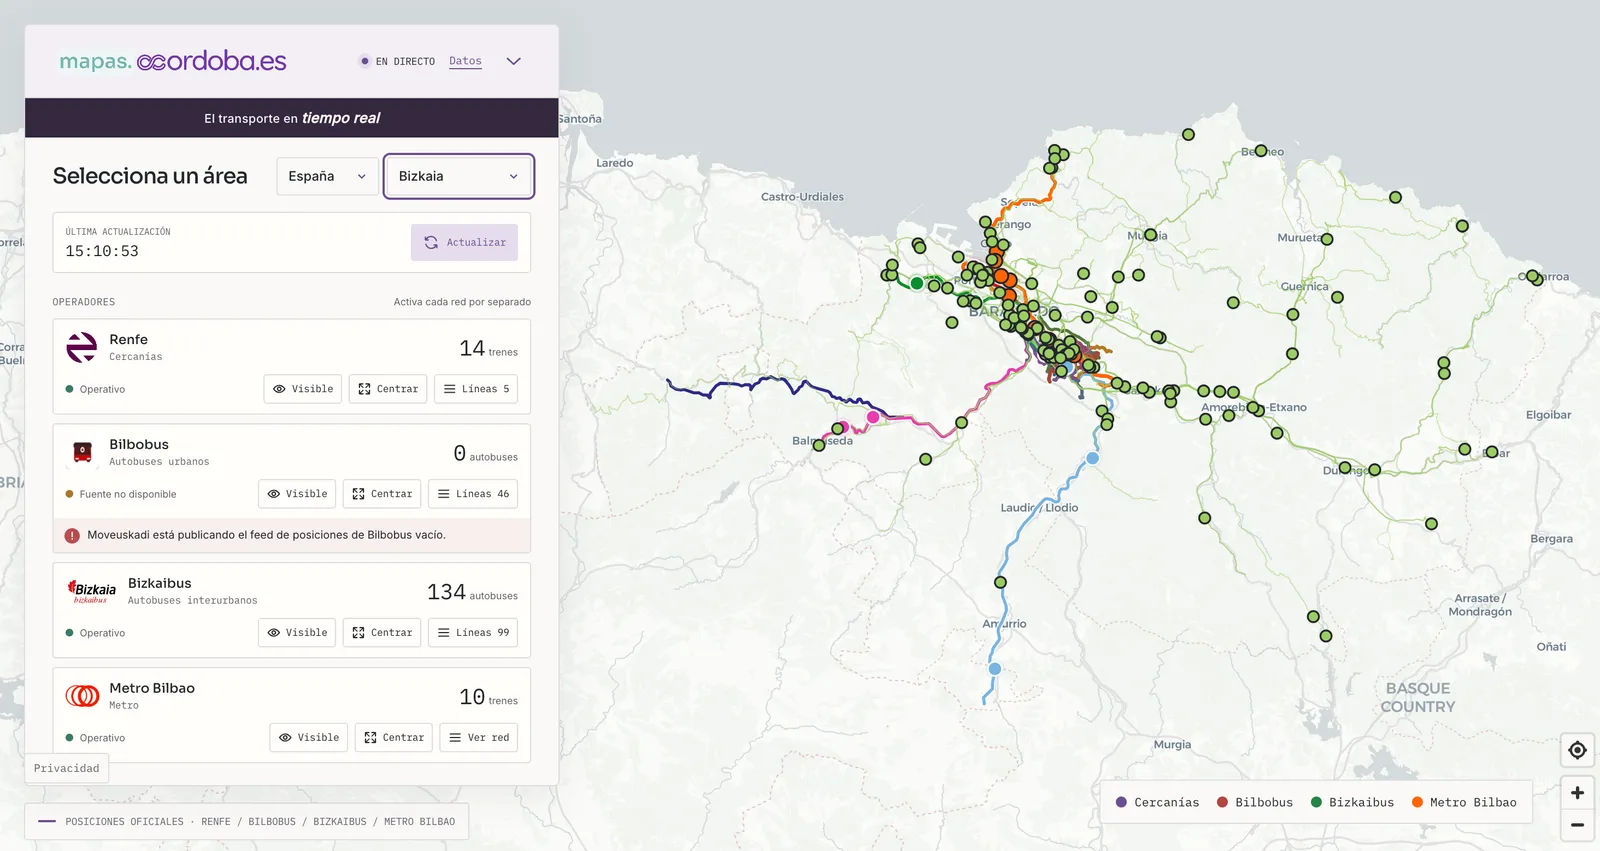Click the Bilbobus feed warning icon
Image resolution: width=1600 pixels, height=851 pixels.
72,535
